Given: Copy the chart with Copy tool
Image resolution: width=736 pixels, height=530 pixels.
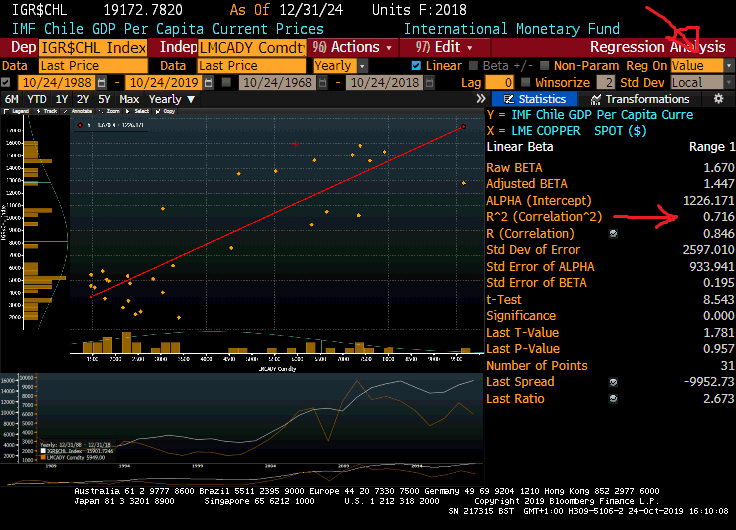Looking at the screenshot, I should [x=165, y=111].
